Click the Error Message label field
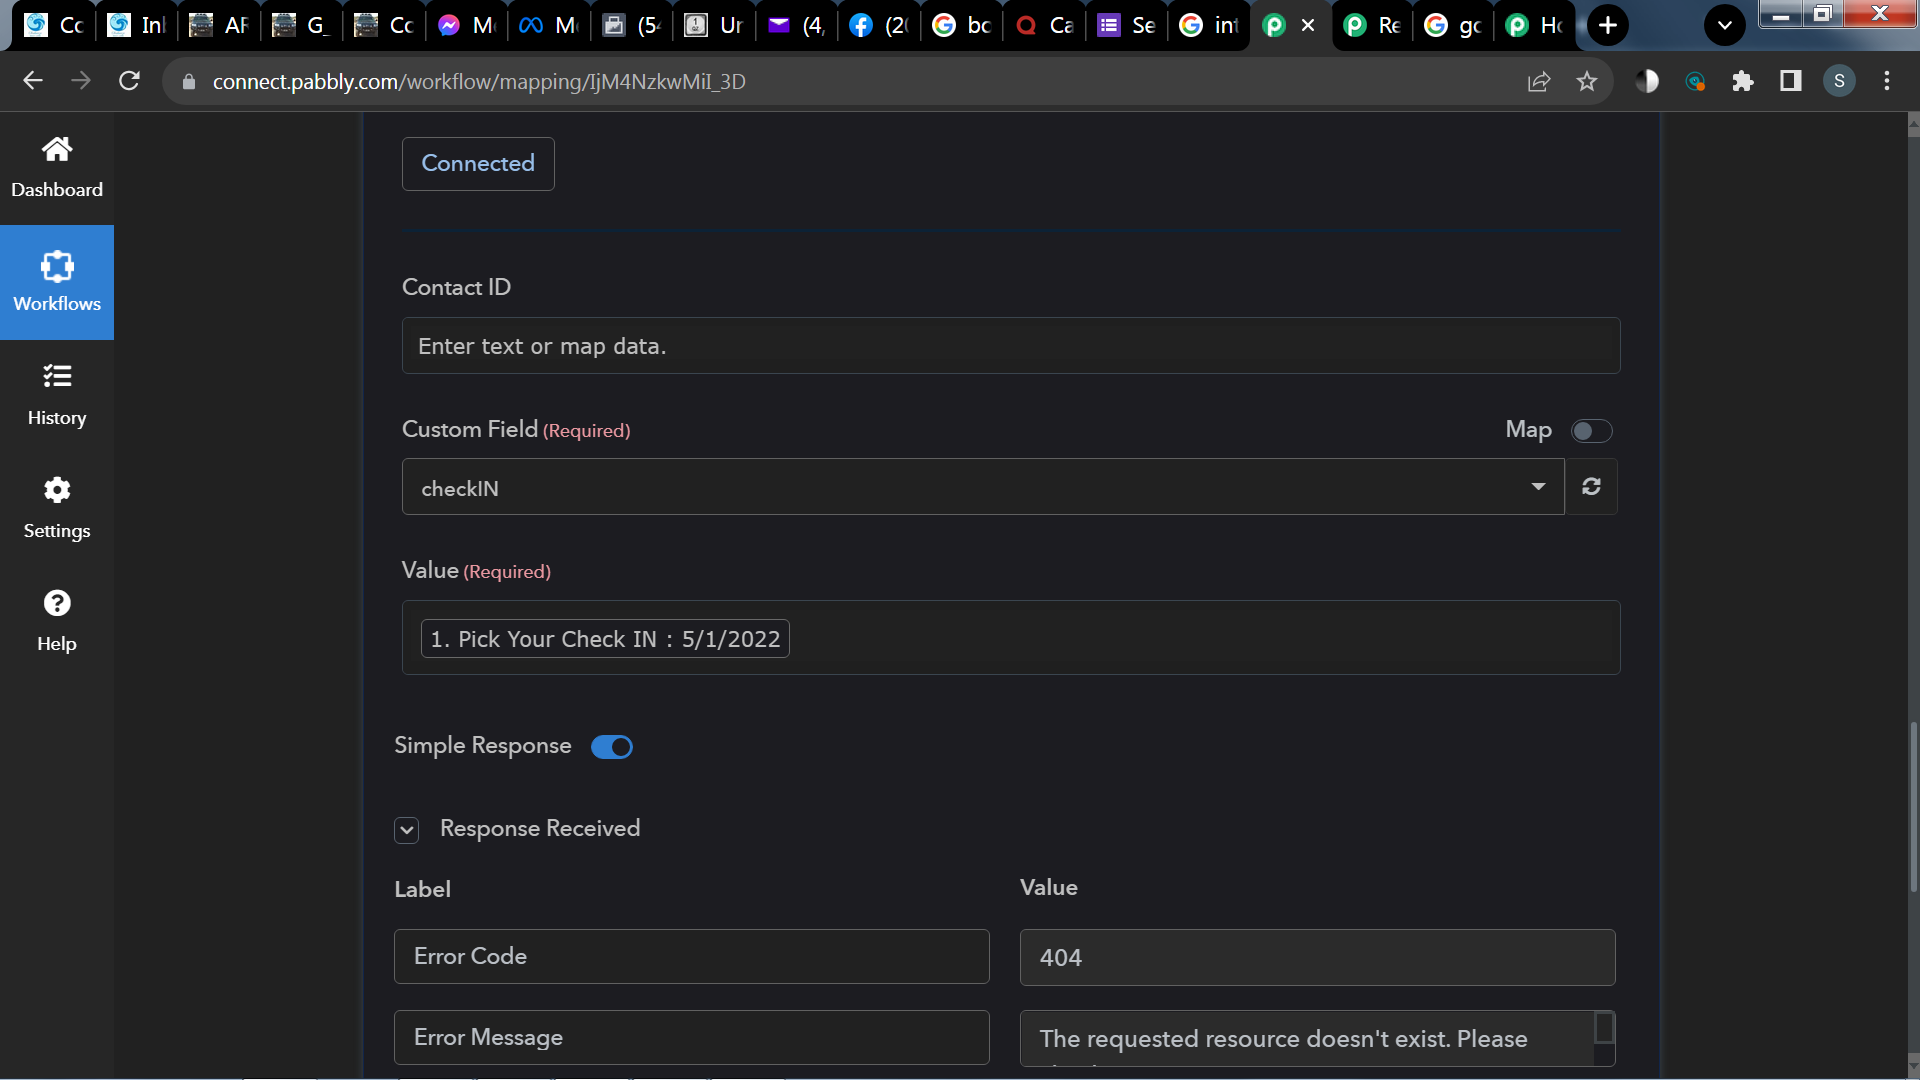 pyautogui.click(x=692, y=1037)
